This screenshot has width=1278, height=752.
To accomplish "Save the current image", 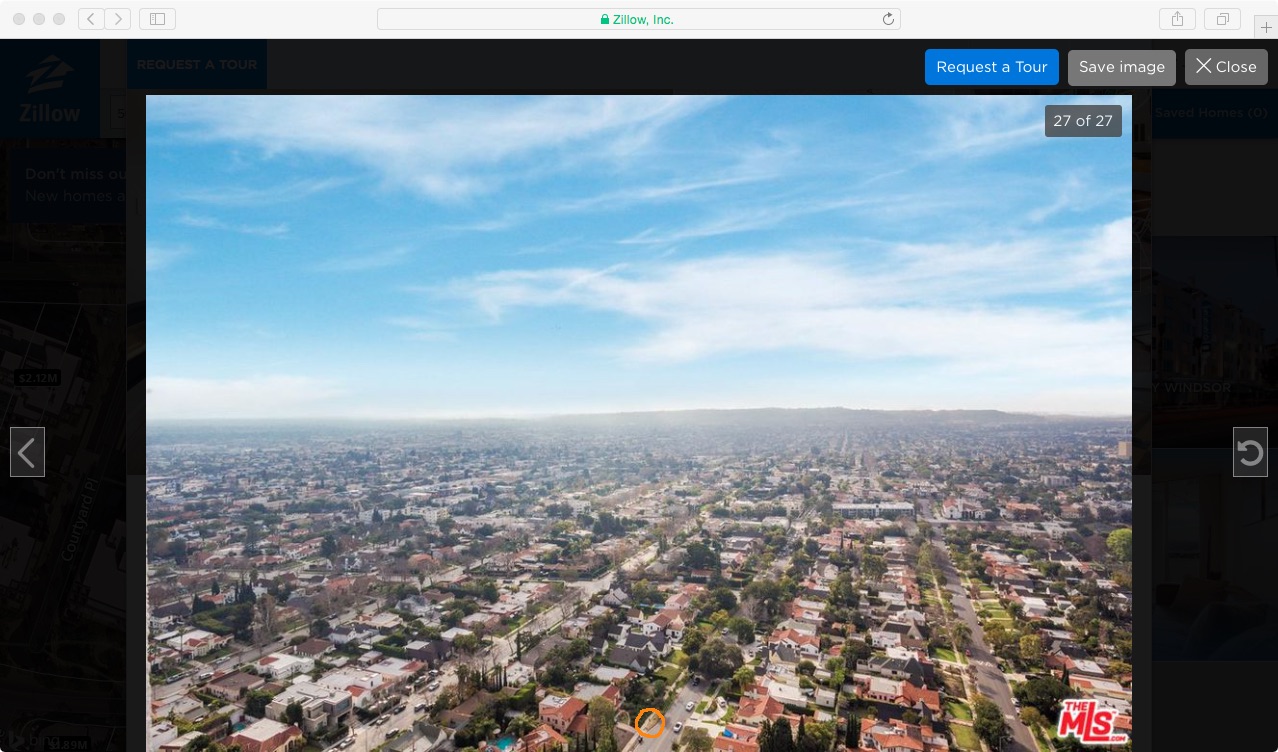I will coord(1121,67).
